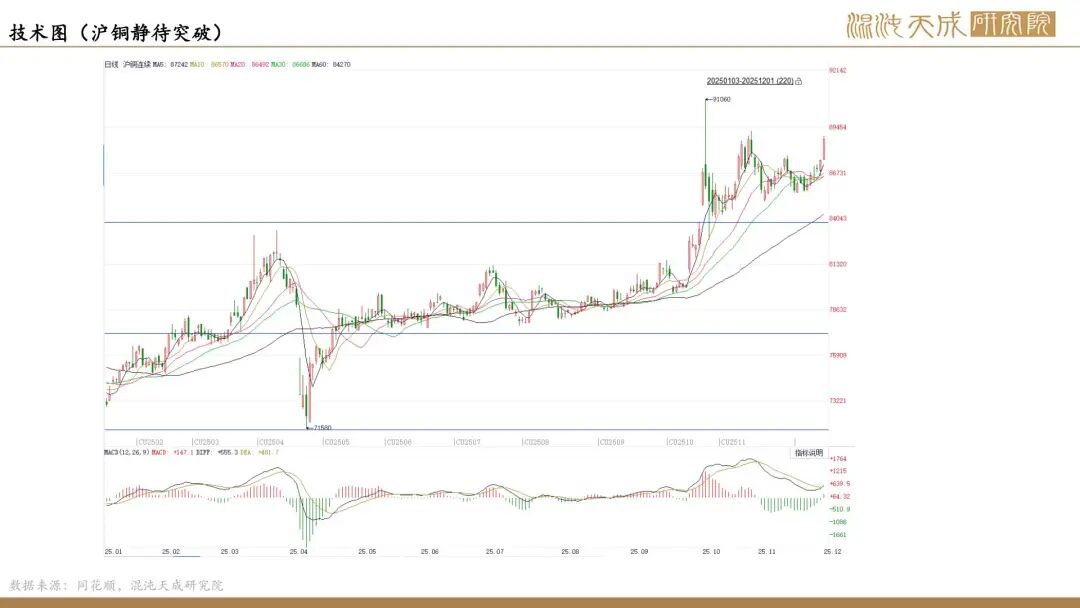Click the MA20 indicator value
Screen dimensions: 1080x608
tap(249, 65)
